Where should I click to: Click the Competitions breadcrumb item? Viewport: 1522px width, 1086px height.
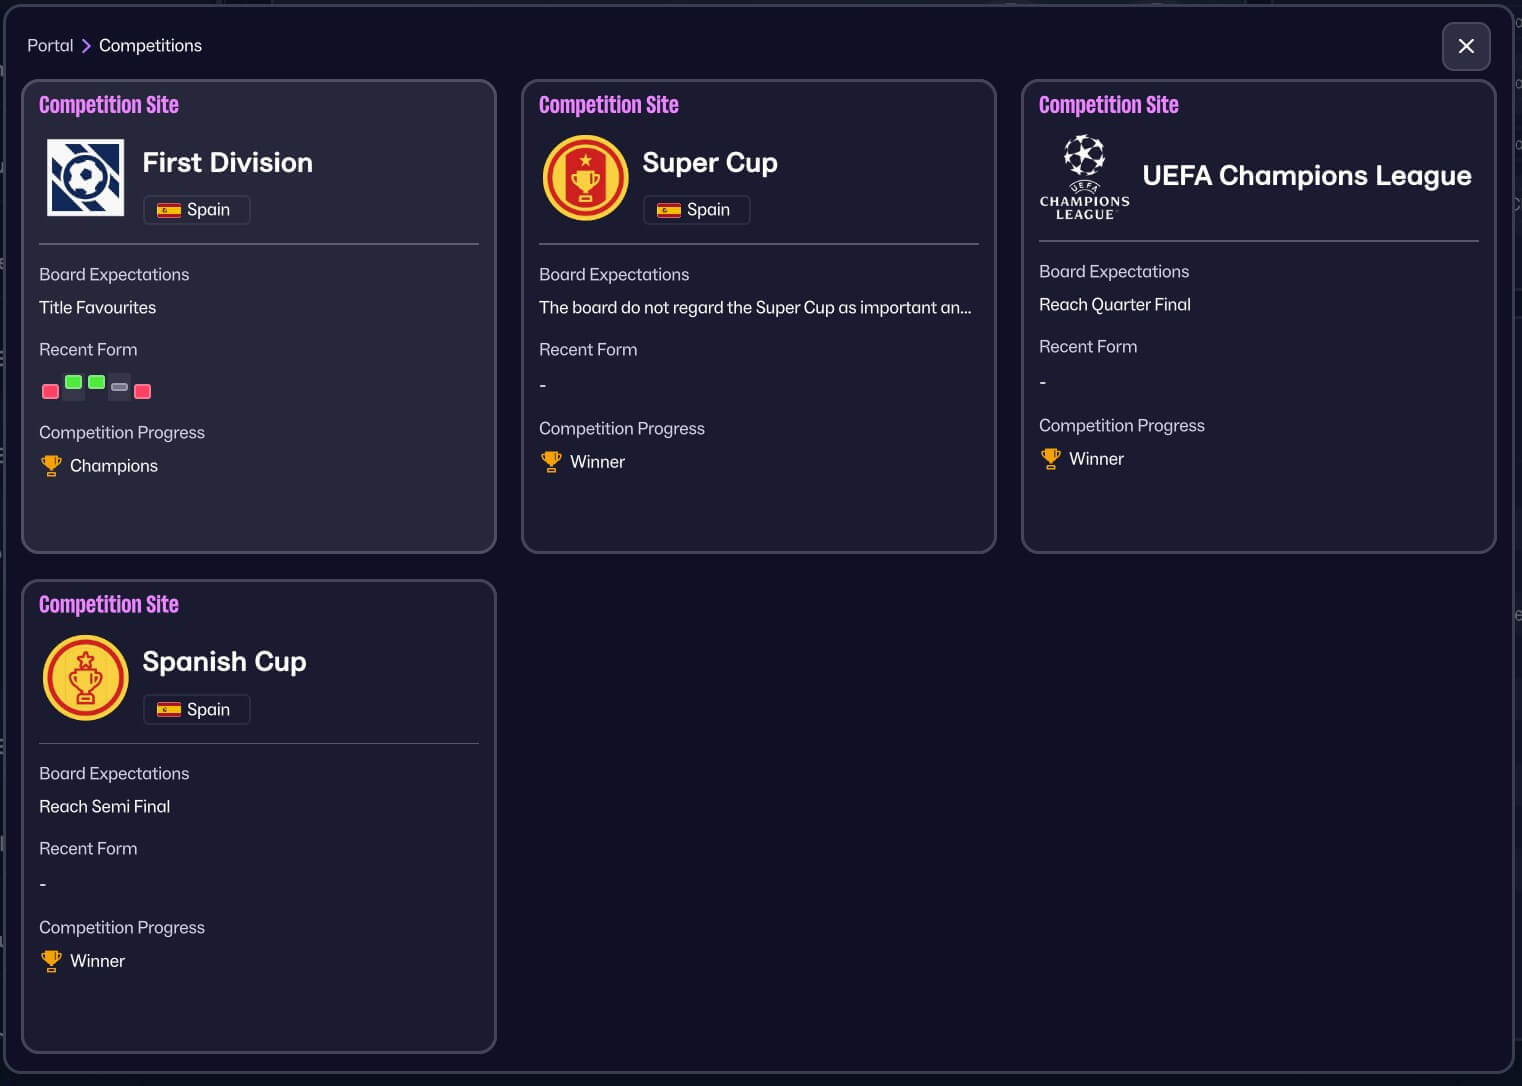(x=150, y=46)
